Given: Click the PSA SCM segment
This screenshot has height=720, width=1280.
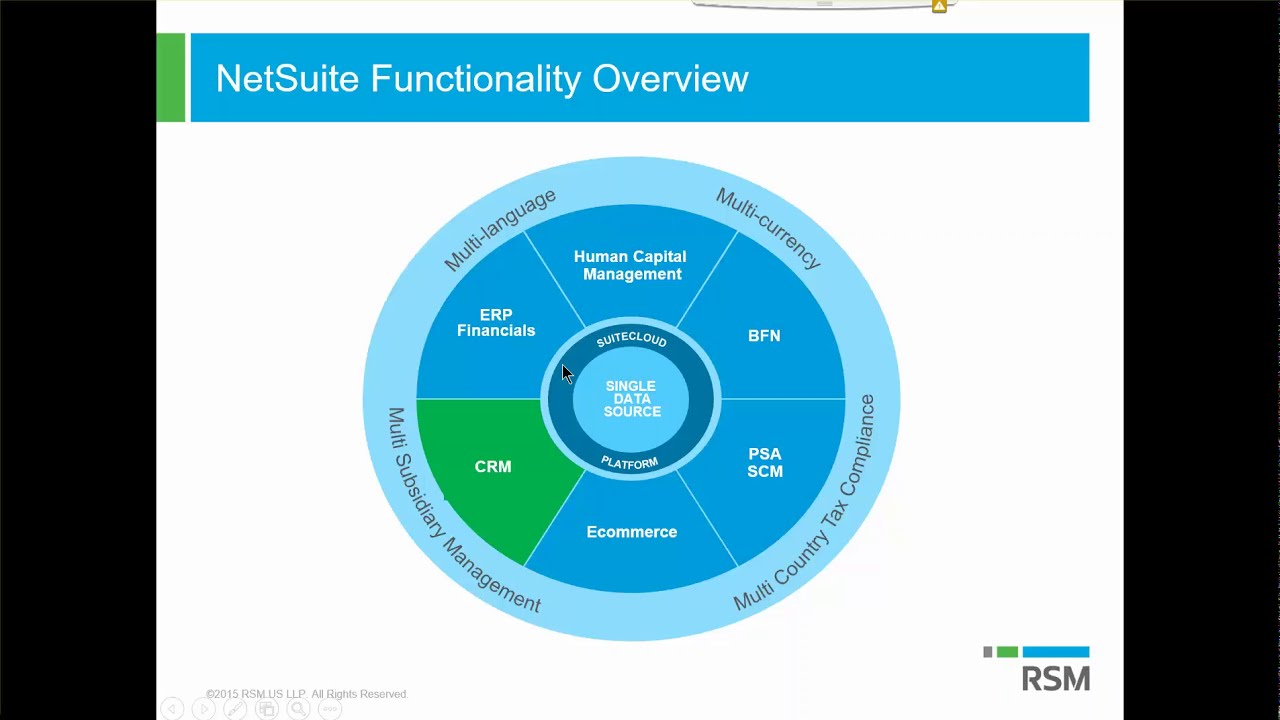Looking at the screenshot, I should tap(765, 462).
